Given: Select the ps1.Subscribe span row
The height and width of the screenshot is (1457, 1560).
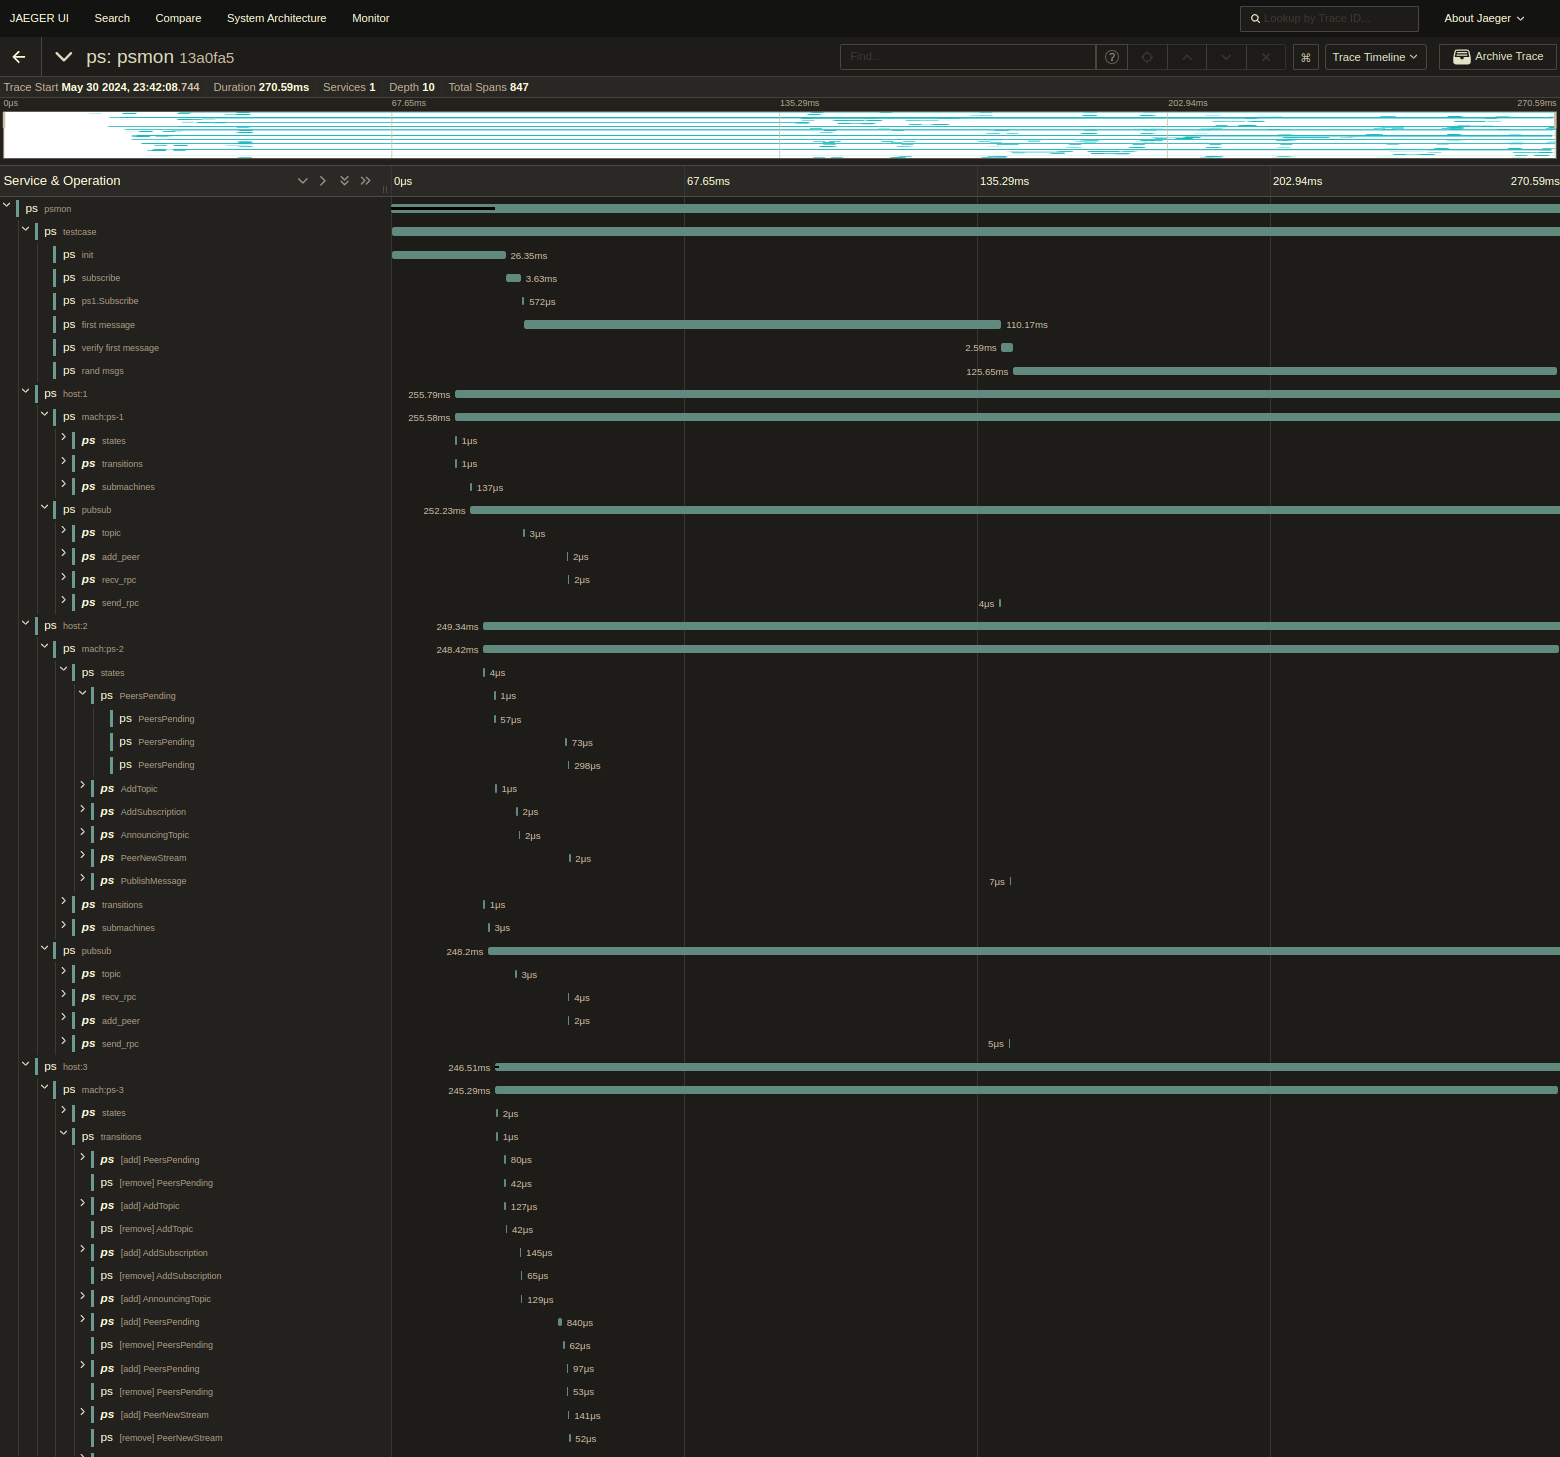Looking at the screenshot, I should pos(221,301).
